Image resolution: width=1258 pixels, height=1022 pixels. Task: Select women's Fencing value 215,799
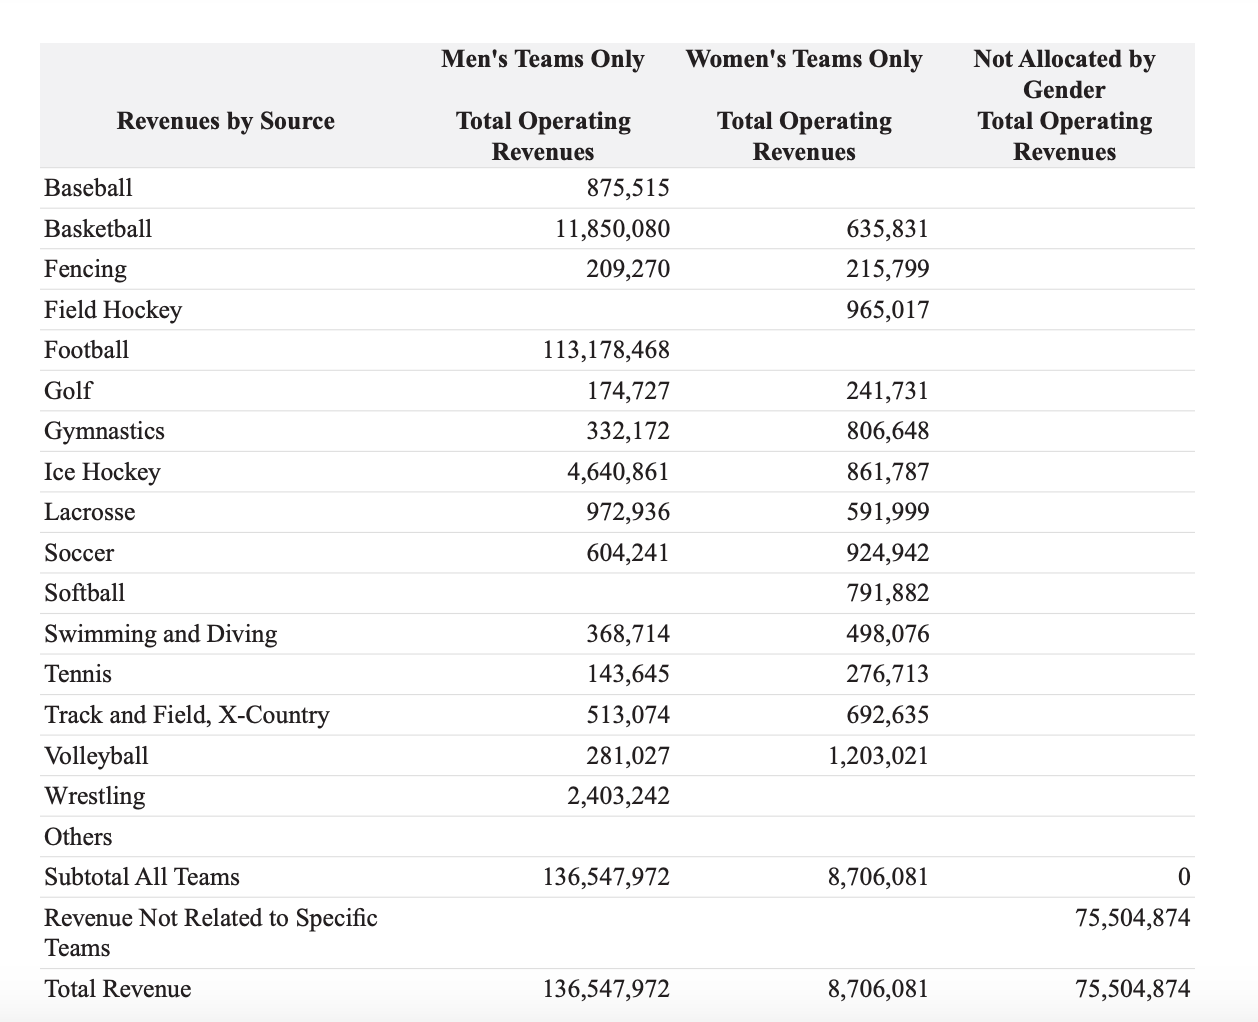click(887, 269)
